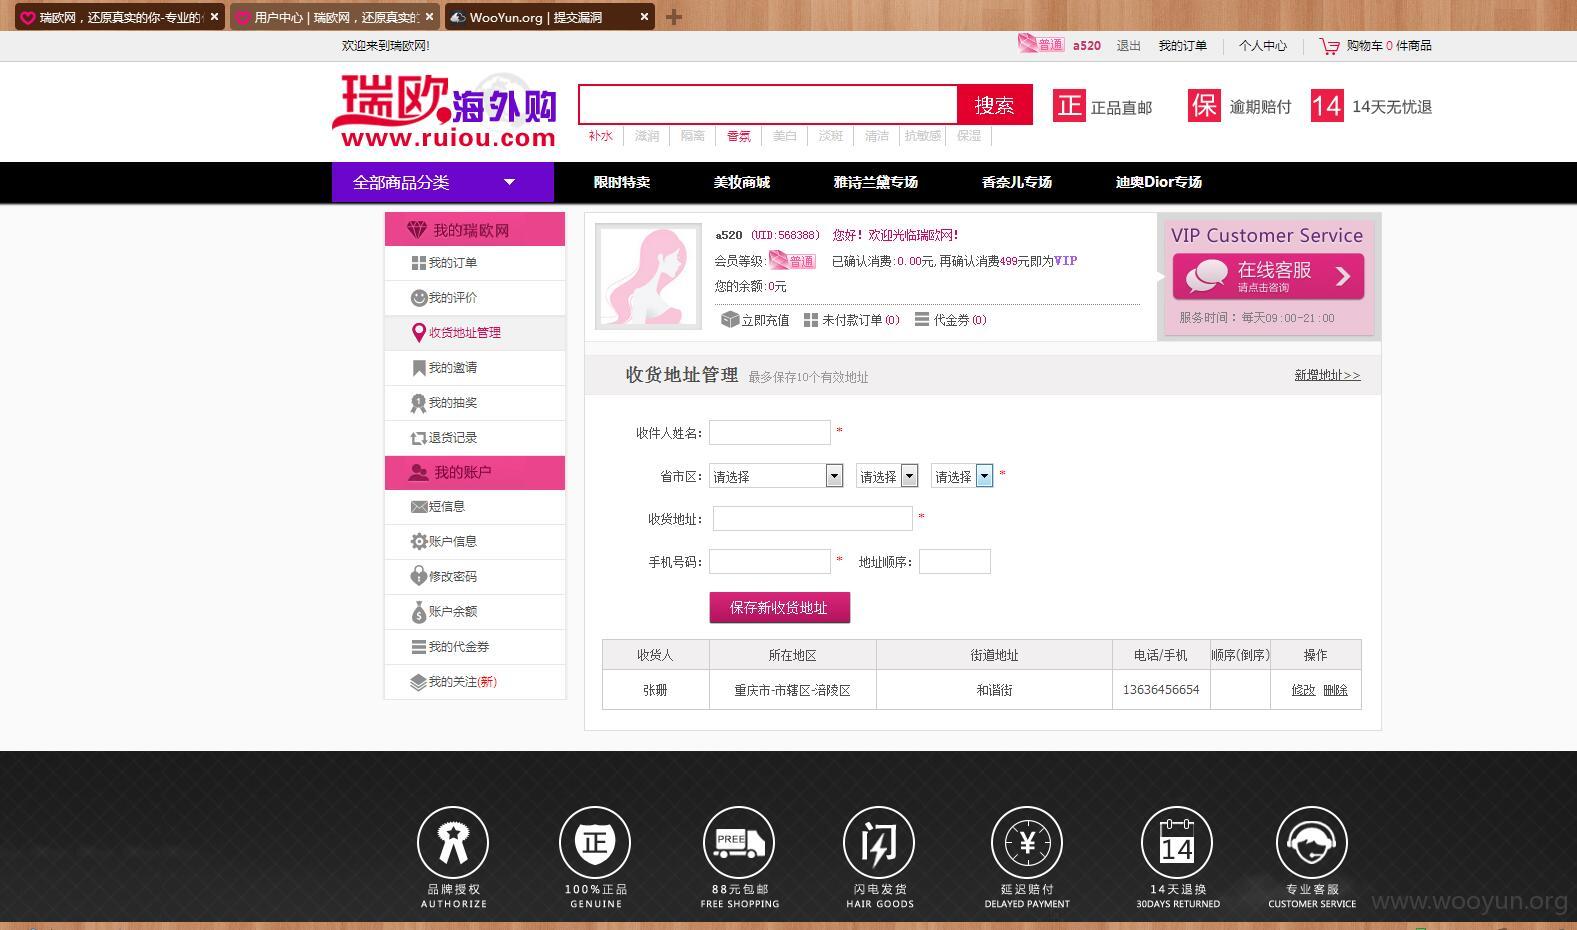Open the district dropdown 请选择
Image resolution: width=1577 pixels, height=930 pixels.
962,476
